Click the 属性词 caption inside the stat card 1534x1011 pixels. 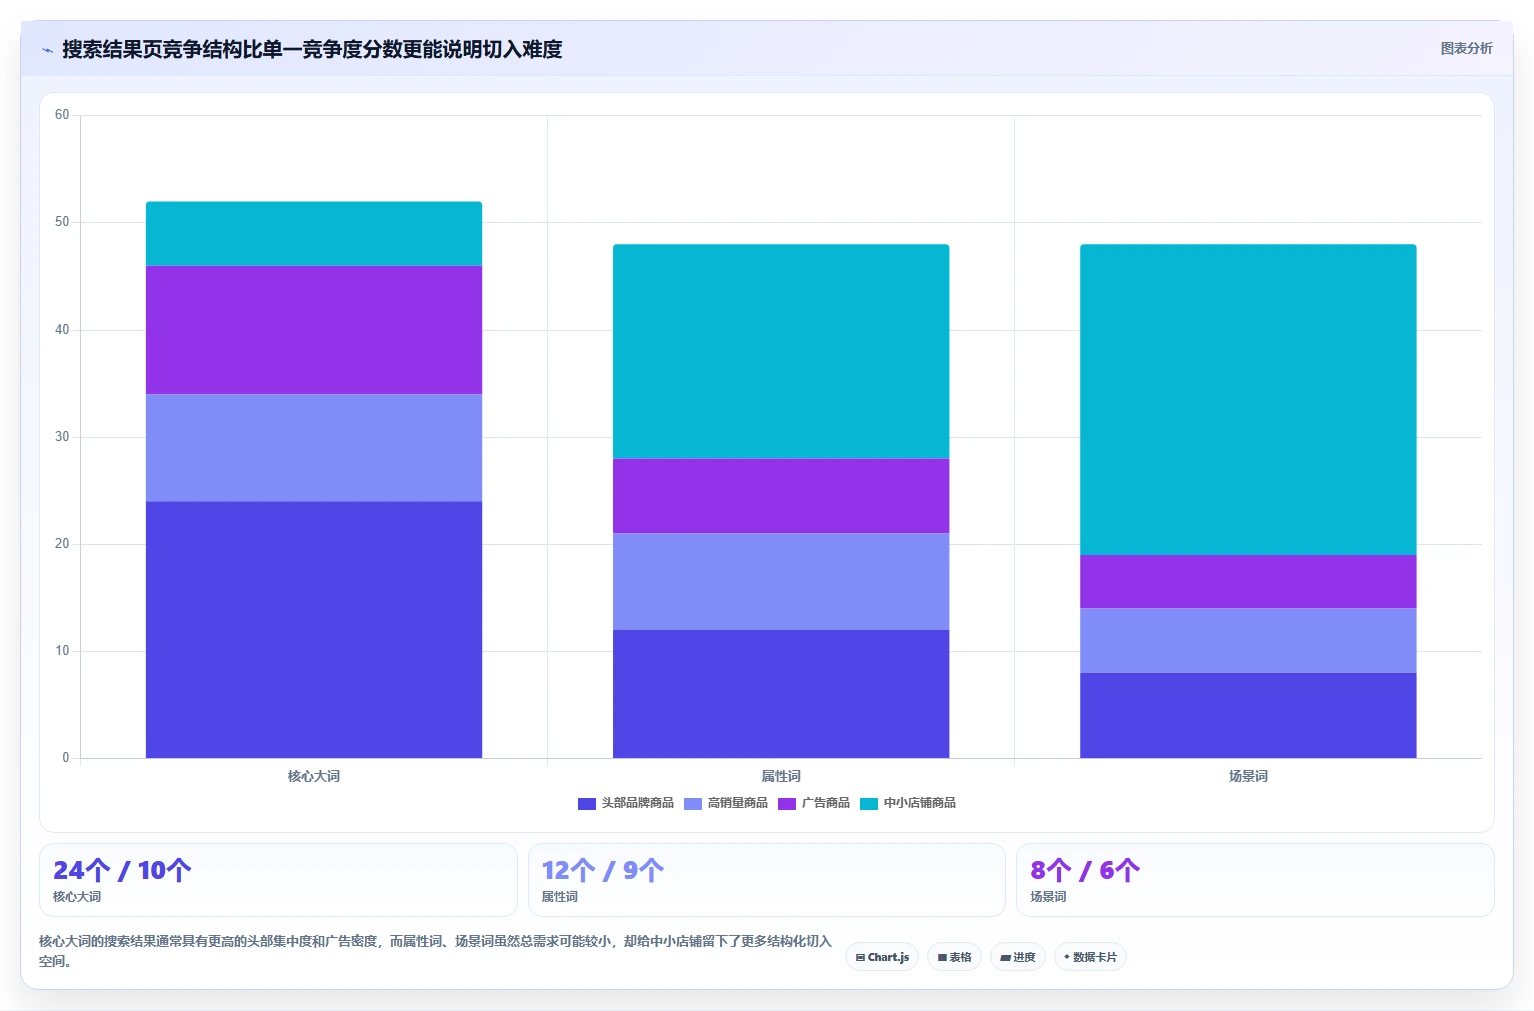click(x=560, y=897)
